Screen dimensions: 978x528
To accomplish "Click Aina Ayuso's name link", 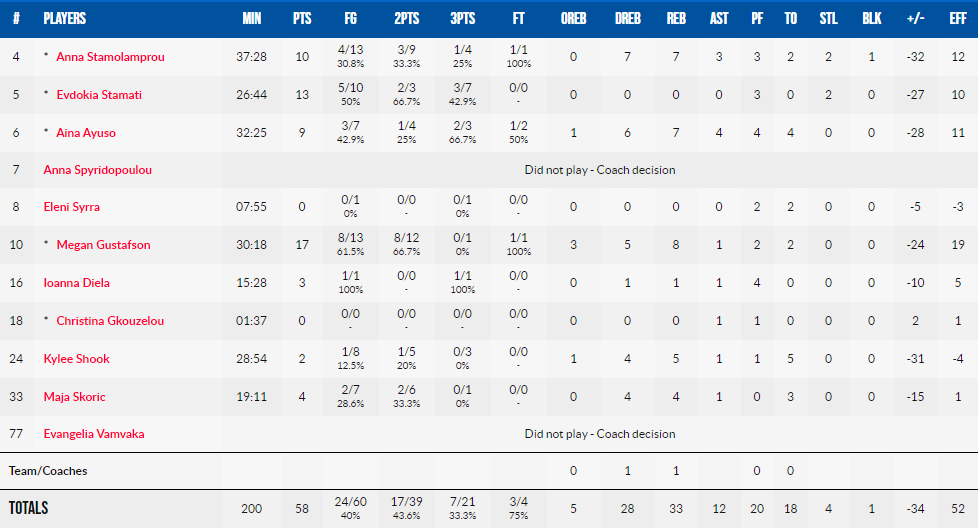I will [x=86, y=133].
